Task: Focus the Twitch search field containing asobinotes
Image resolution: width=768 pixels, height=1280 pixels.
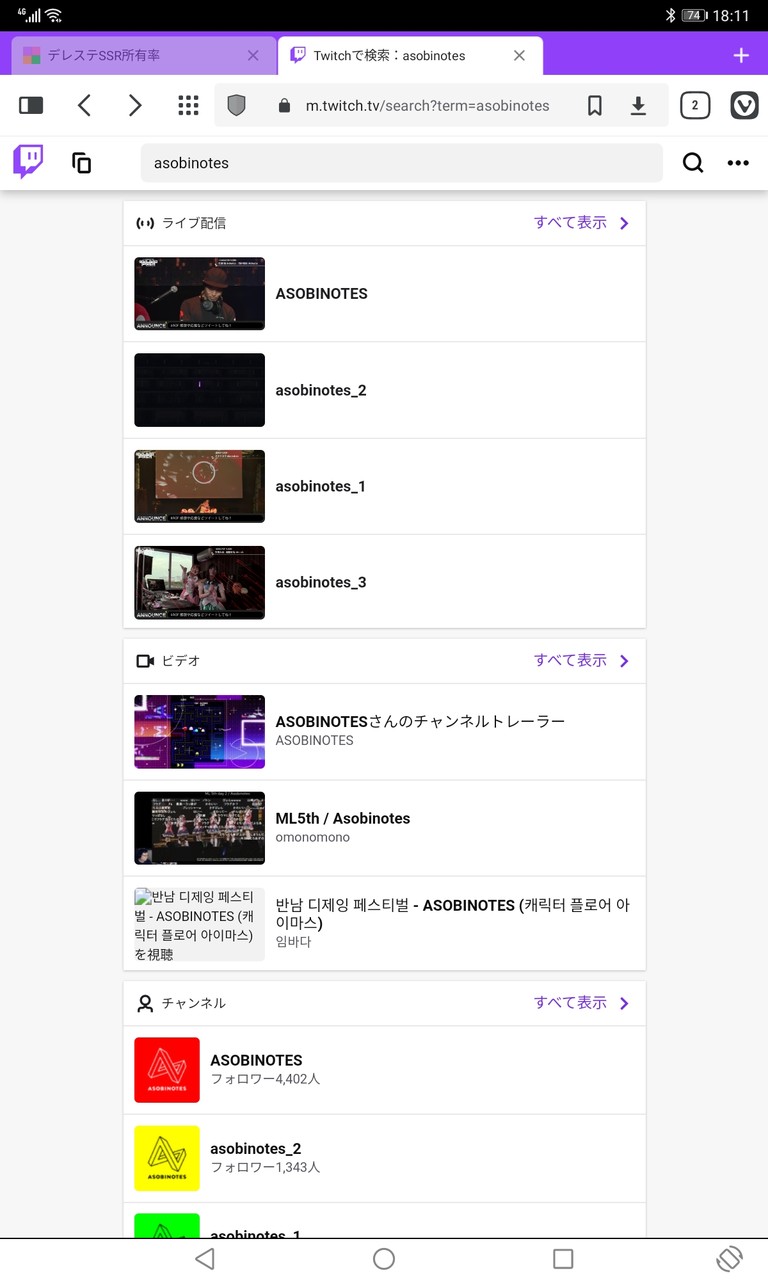Action: 402,163
